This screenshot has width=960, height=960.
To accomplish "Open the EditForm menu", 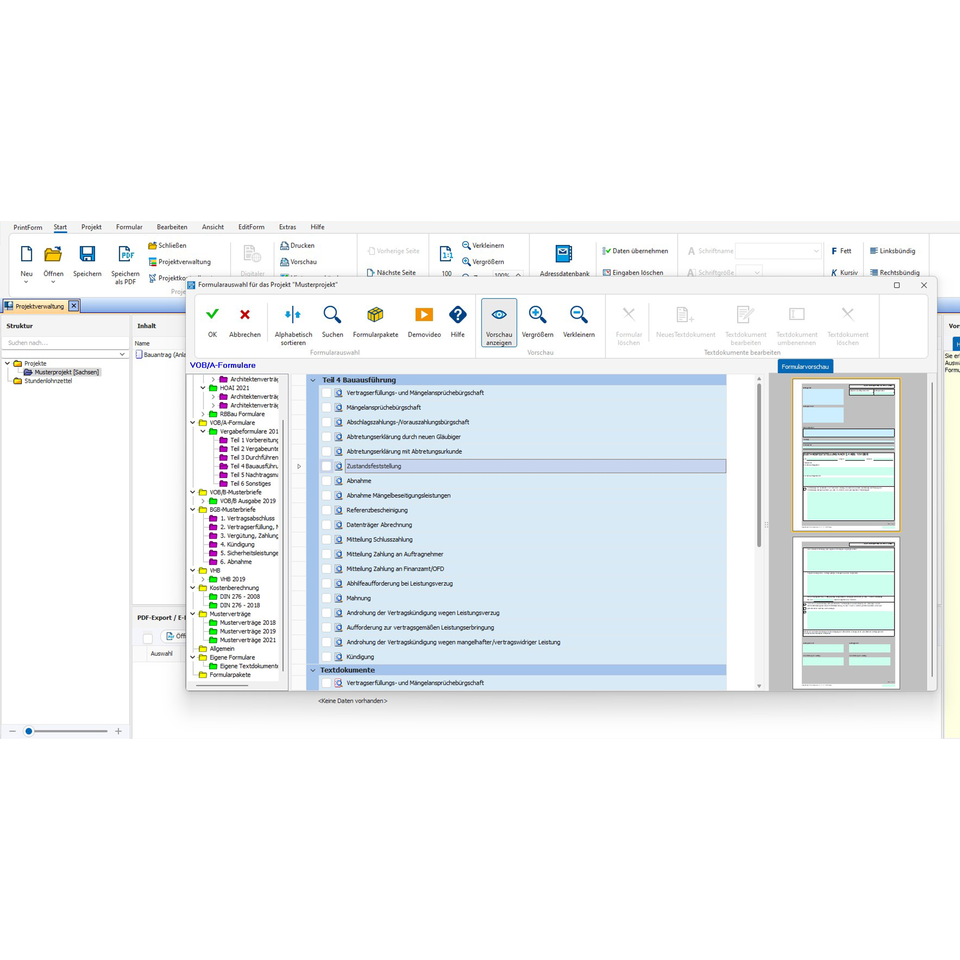I will point(251,227).
